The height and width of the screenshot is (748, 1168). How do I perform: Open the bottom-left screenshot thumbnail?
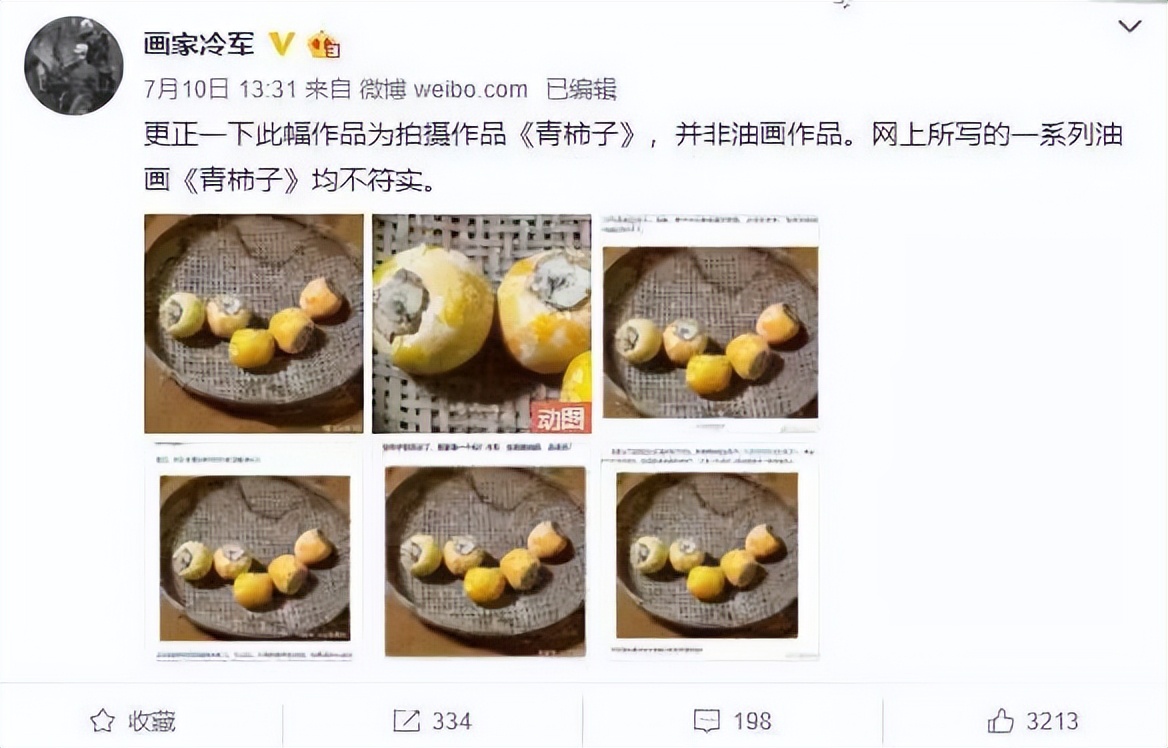(254, 552)
